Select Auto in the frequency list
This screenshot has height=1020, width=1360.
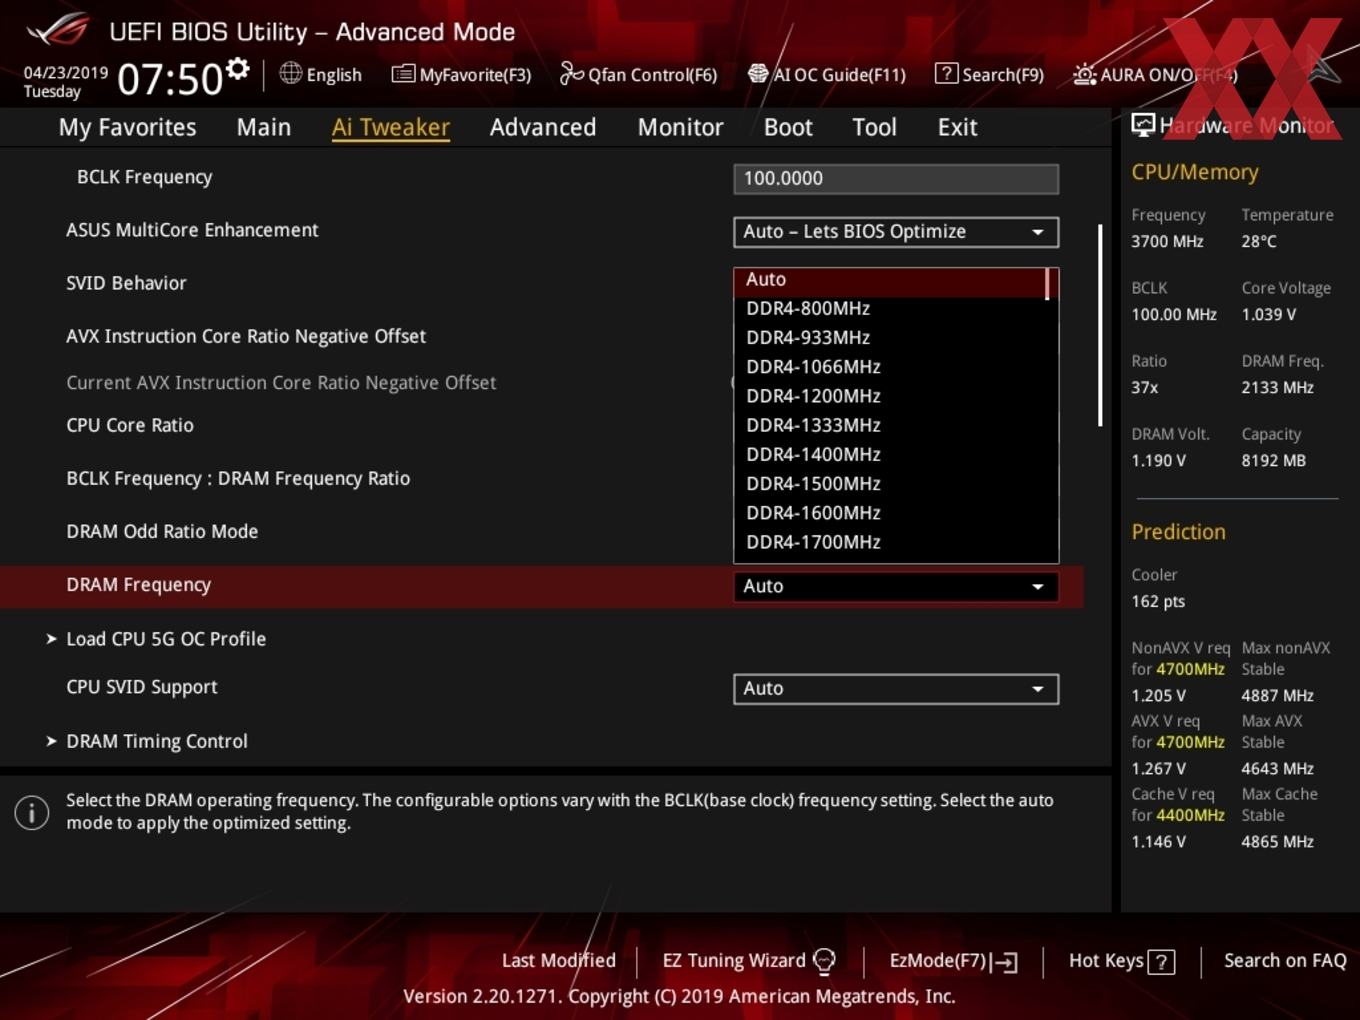point(889,280)
